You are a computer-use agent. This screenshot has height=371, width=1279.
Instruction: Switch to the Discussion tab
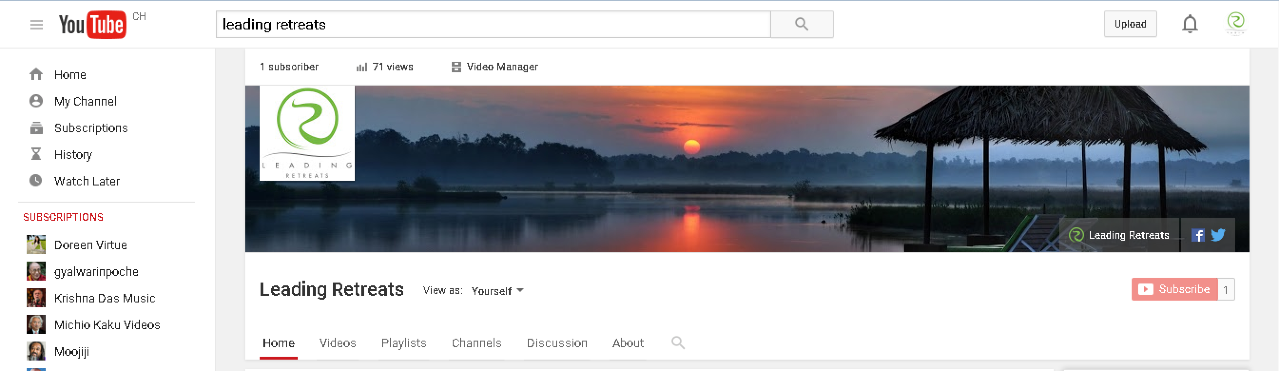pos(557,343)
